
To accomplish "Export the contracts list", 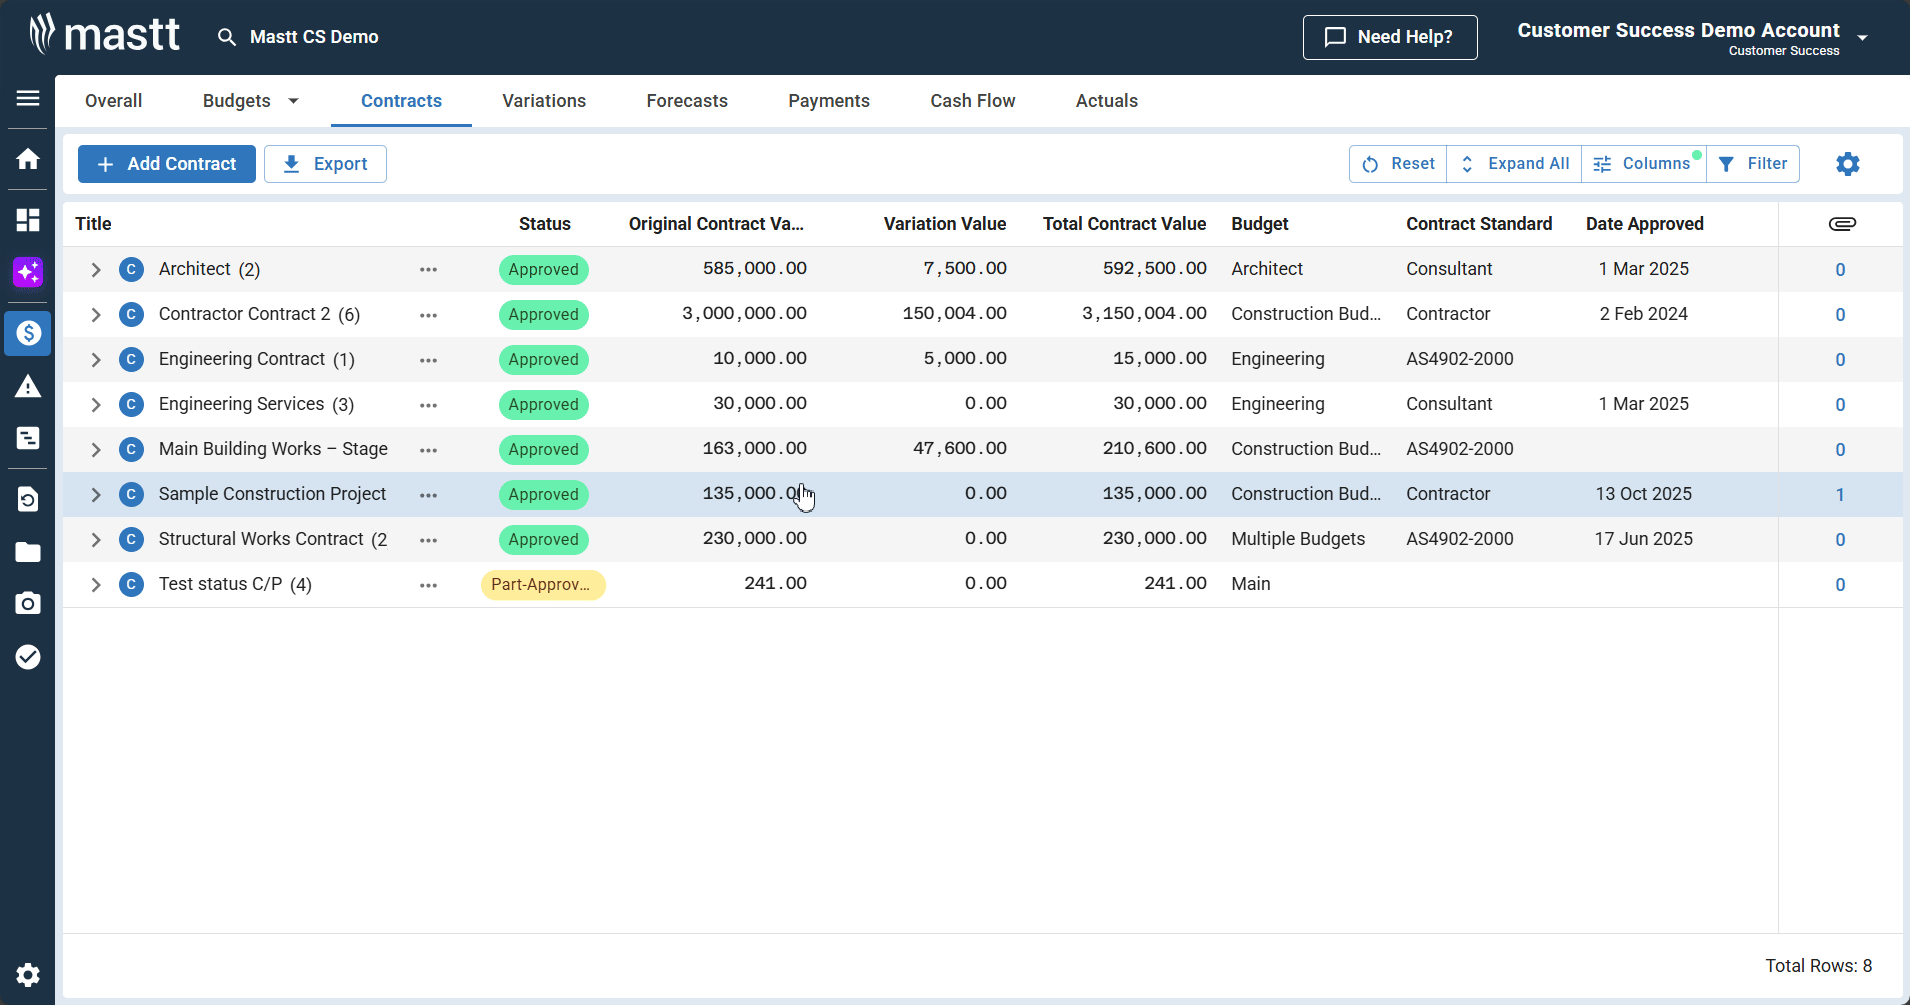I will click(325, 164).
